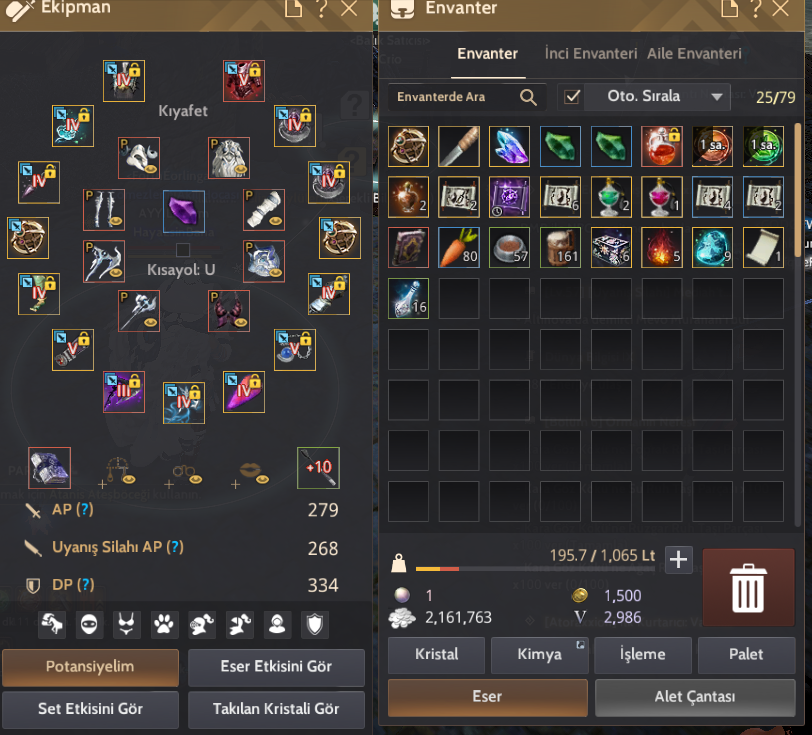The image size is (812, 735).
Task: Click the inventory weight progress bar
Action: (536, 569)
